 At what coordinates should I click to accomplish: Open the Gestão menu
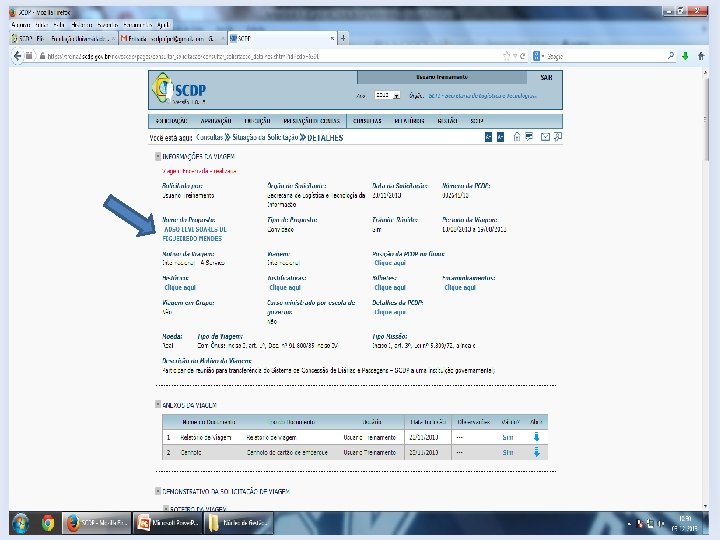[x=447, y=121]
